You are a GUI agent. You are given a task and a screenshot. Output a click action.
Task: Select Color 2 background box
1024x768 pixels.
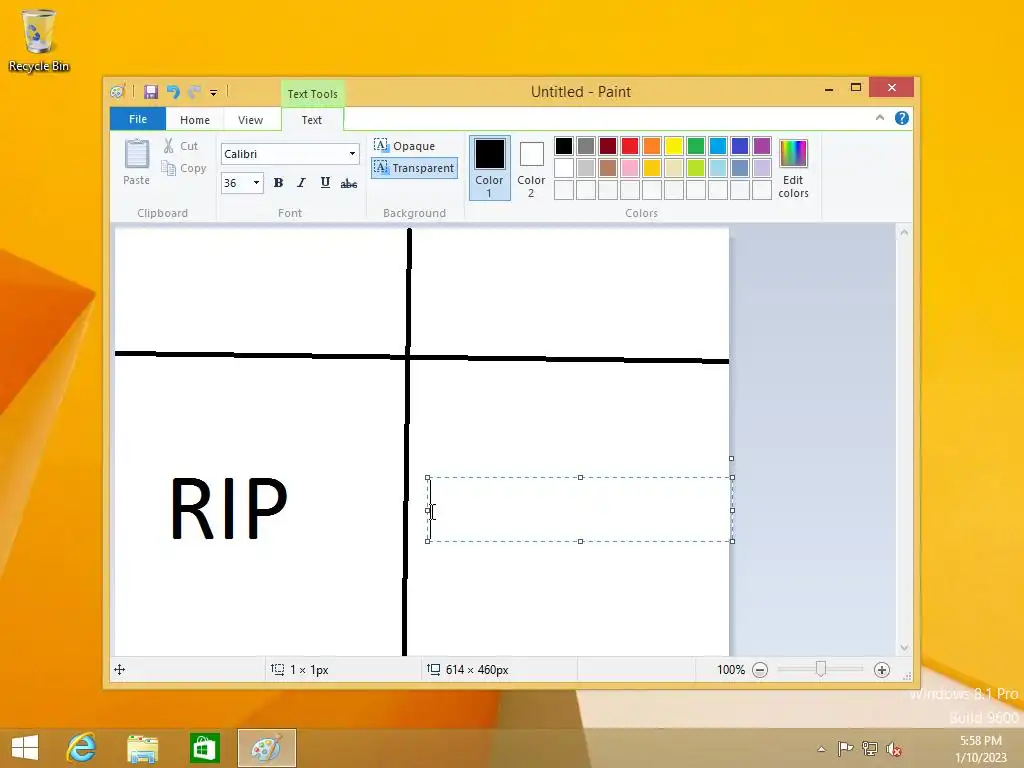point(531,168)
